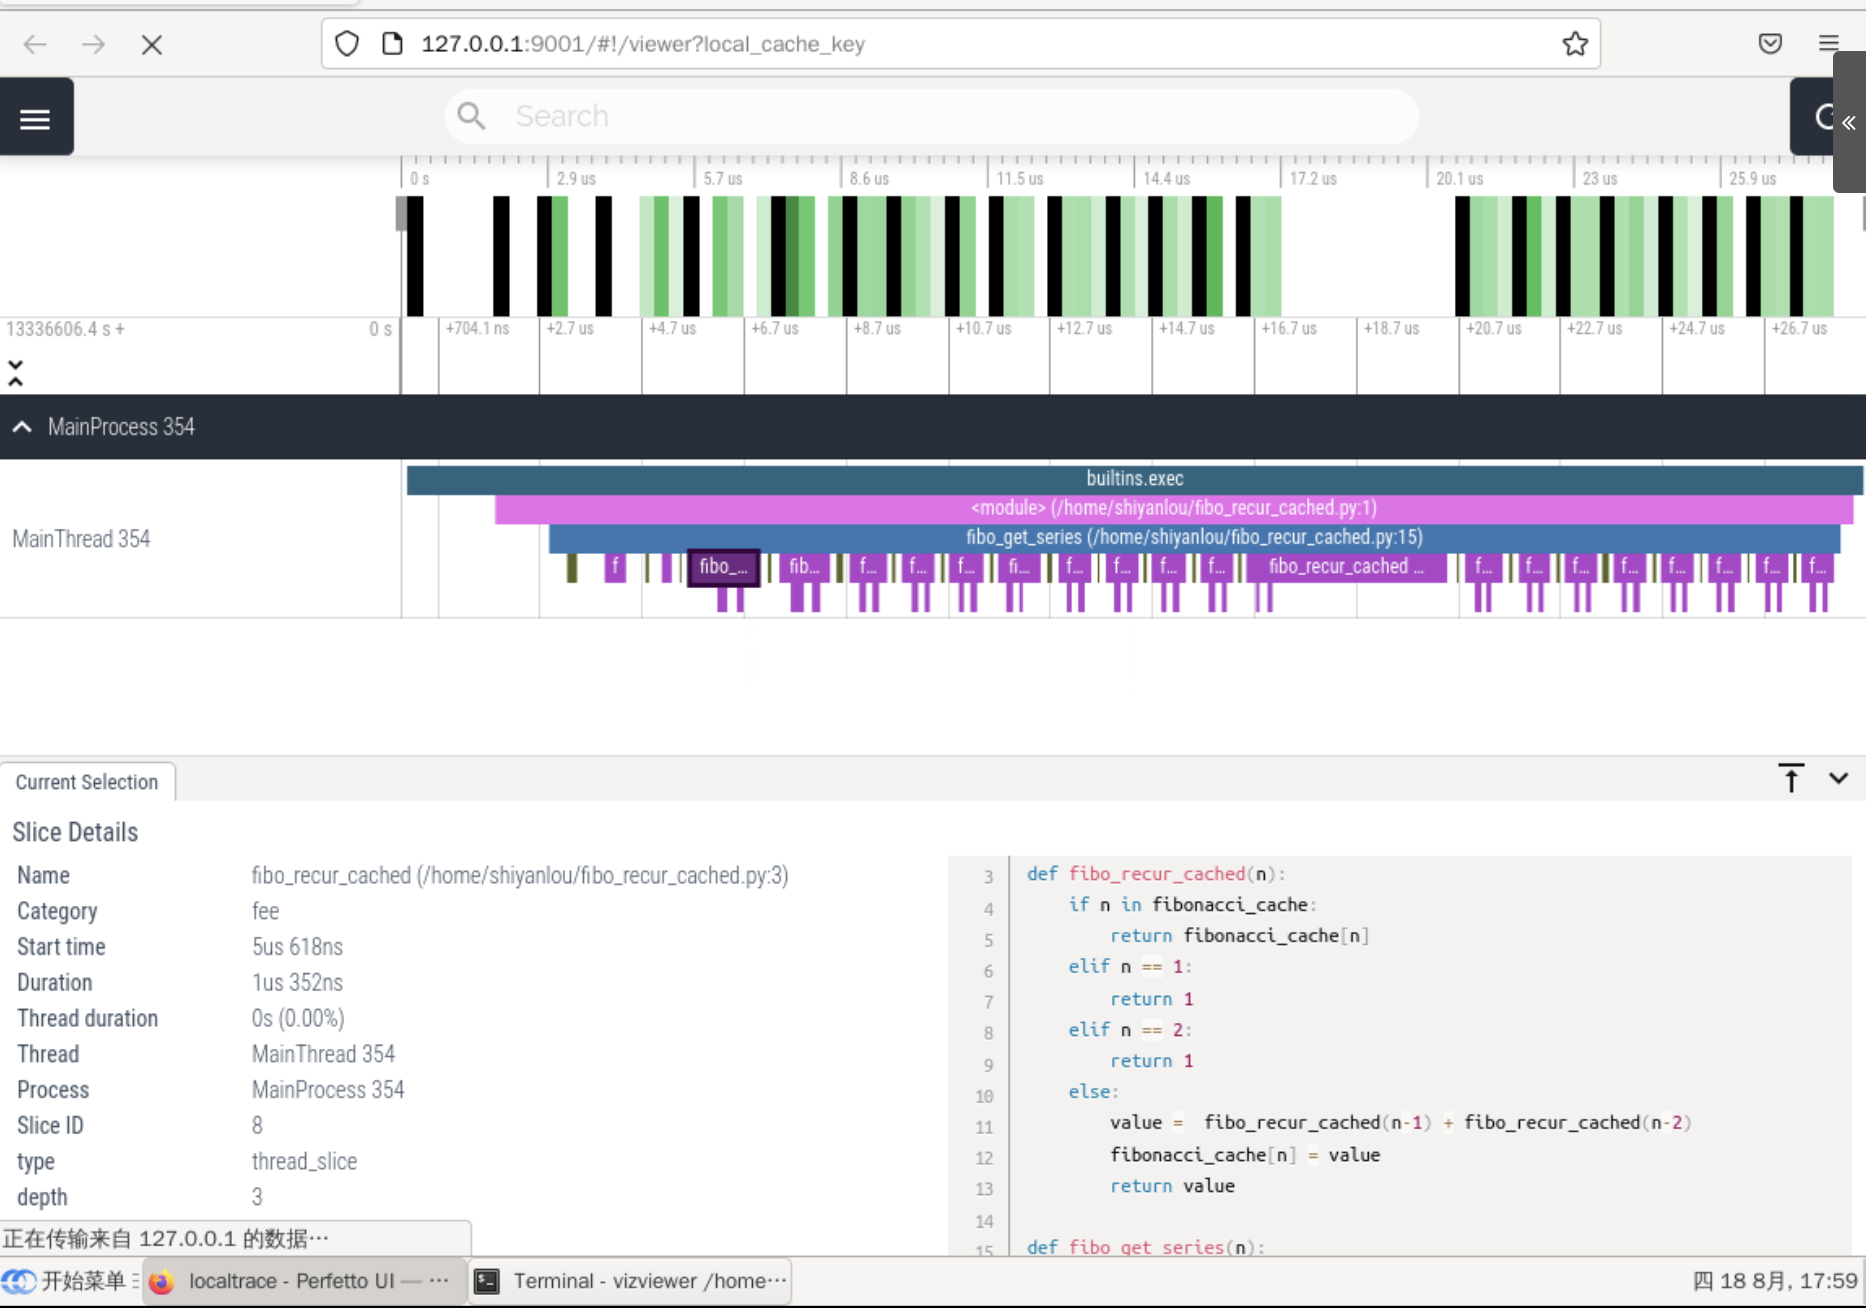The width and height of the screenshot is (1866, 1308).
Task: Switch to Terminal vizviewer taskbar window
Action: tap(630, 1281)
